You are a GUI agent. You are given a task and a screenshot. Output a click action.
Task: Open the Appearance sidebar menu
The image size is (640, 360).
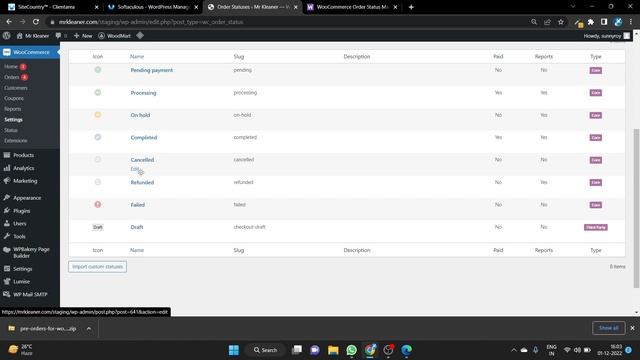click(x=27, y=198)
